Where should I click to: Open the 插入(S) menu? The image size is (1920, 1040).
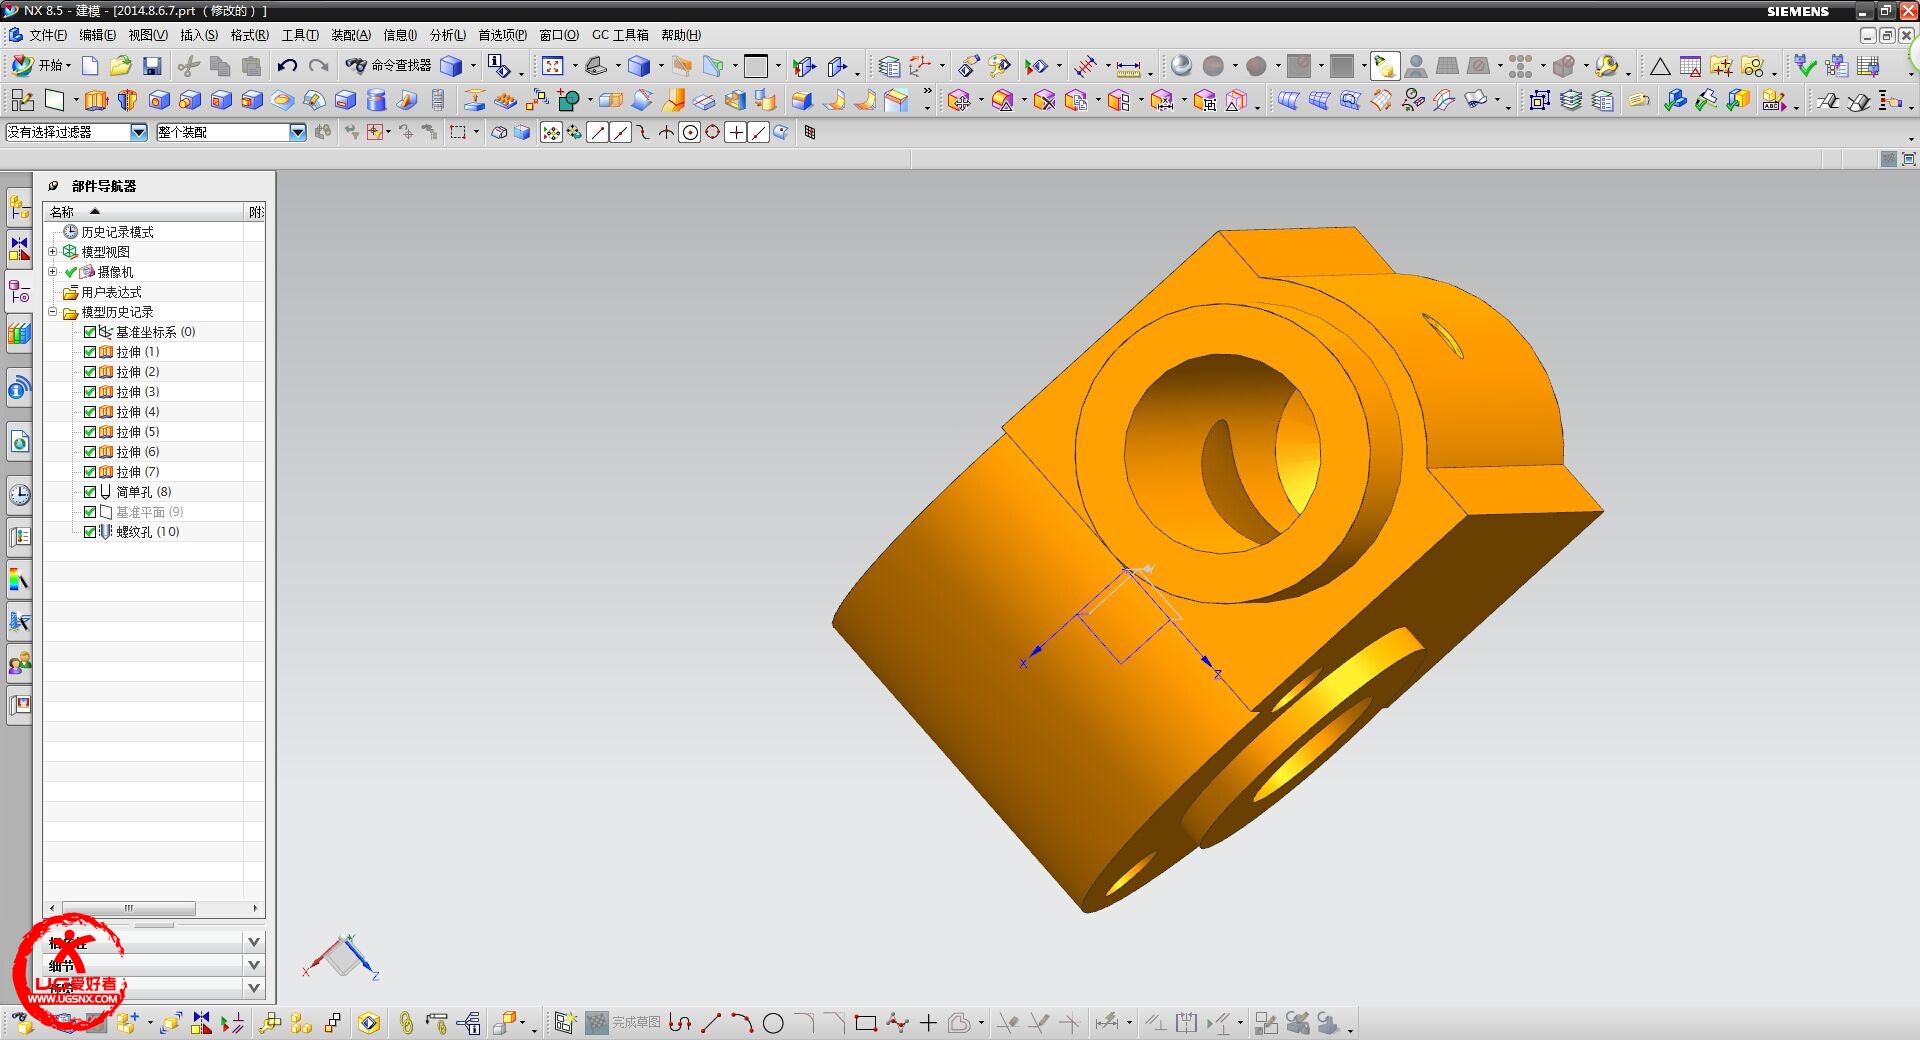[198, 35]
